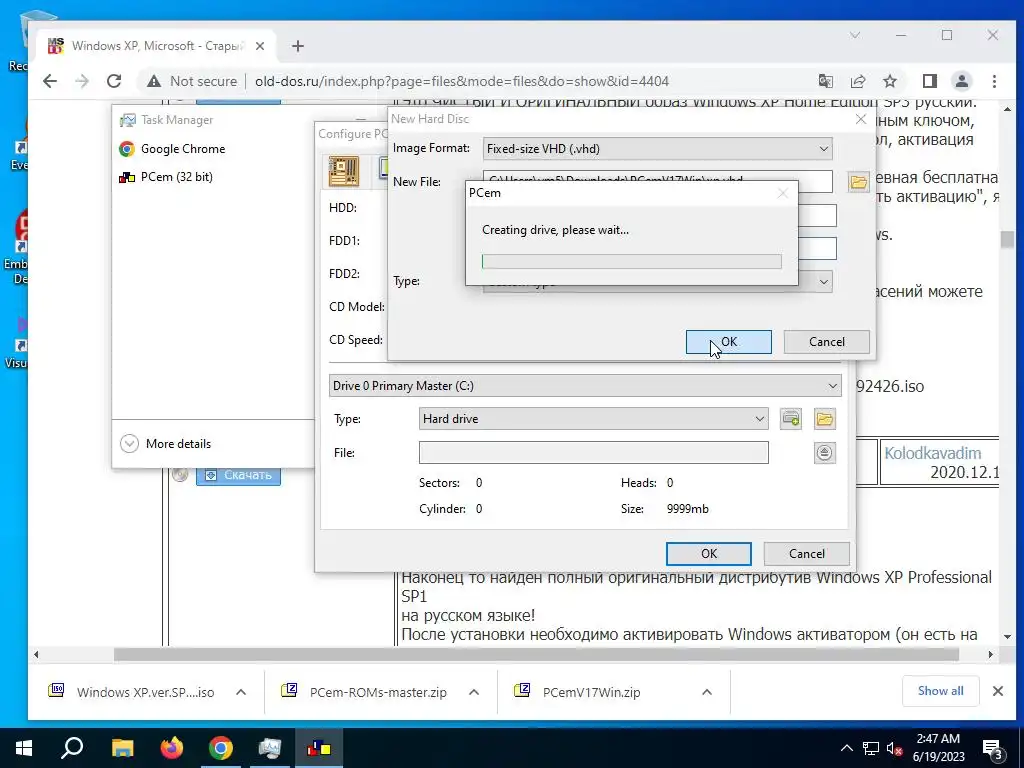Select Windows XP, Microsoft browser tab
This screenshot has width=1024, height=768.
pyautogui.click(x=157, y=46)
